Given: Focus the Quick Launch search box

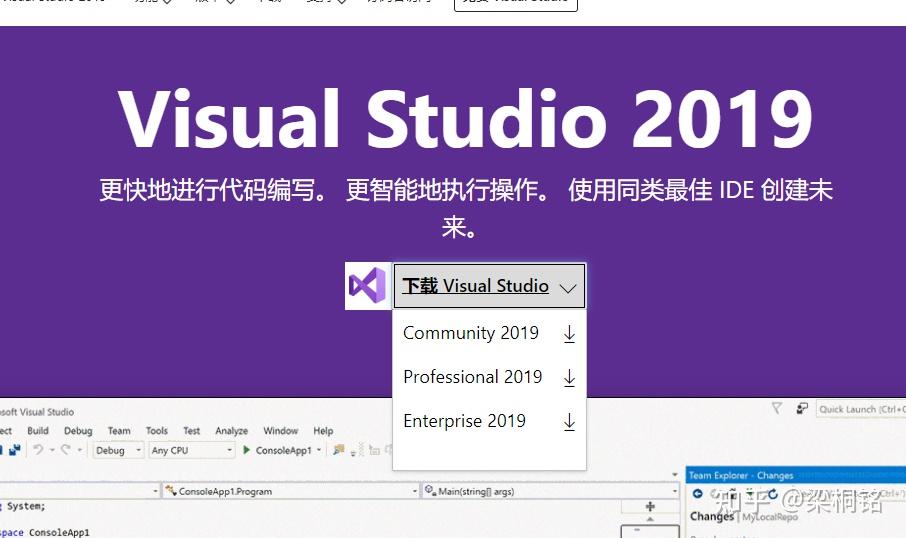Looking at the screenshot, I should tap(860, 409).
